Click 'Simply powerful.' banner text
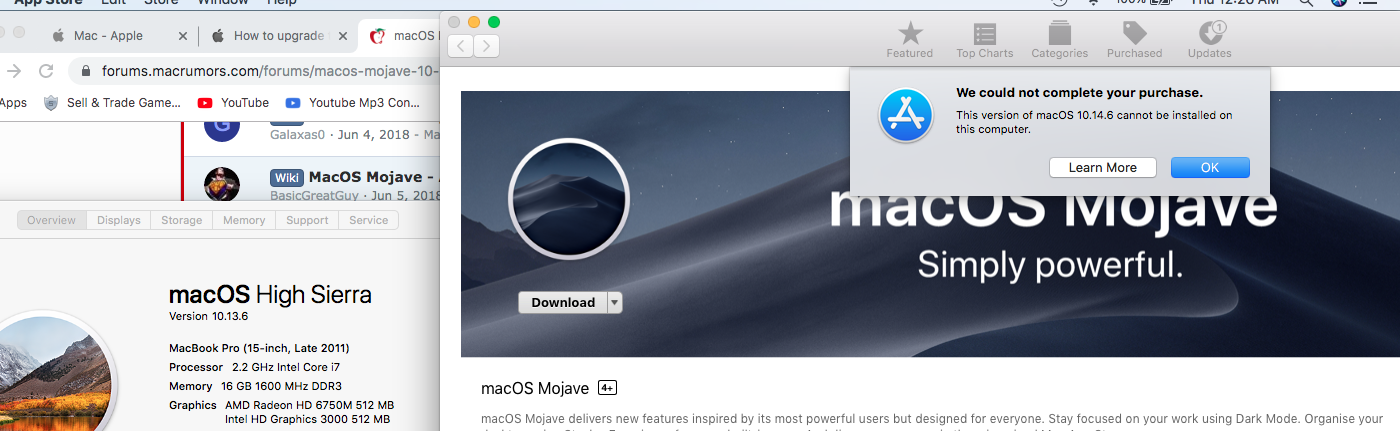Screen dimensions: 1400x431 pyautogui.click(x=1050, y=263)
